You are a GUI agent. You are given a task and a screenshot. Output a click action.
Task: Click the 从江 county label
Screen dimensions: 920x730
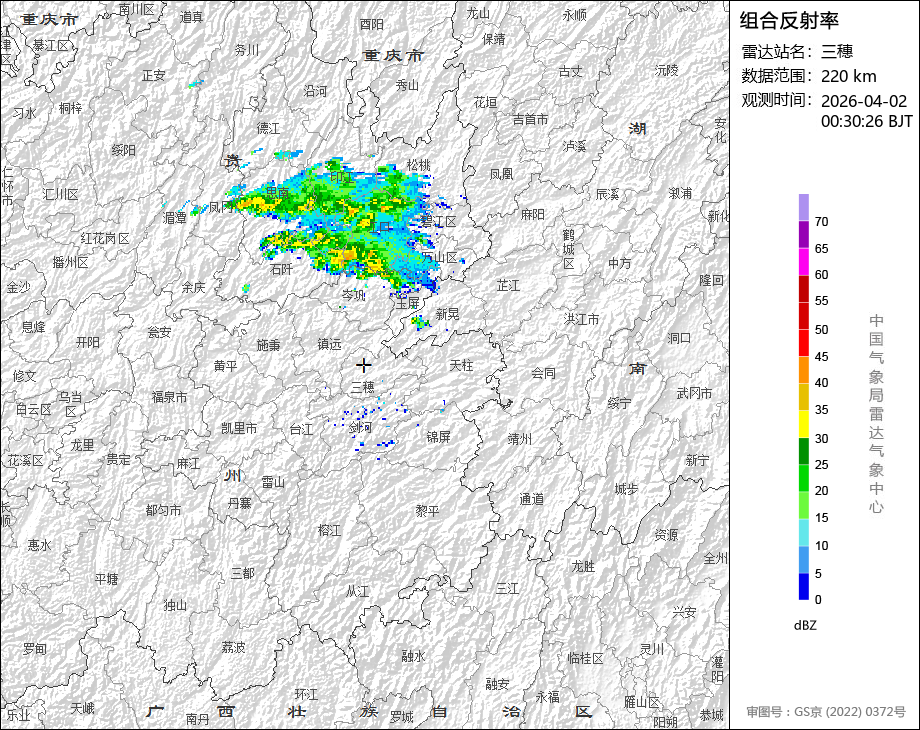click(x=357, y=592)
